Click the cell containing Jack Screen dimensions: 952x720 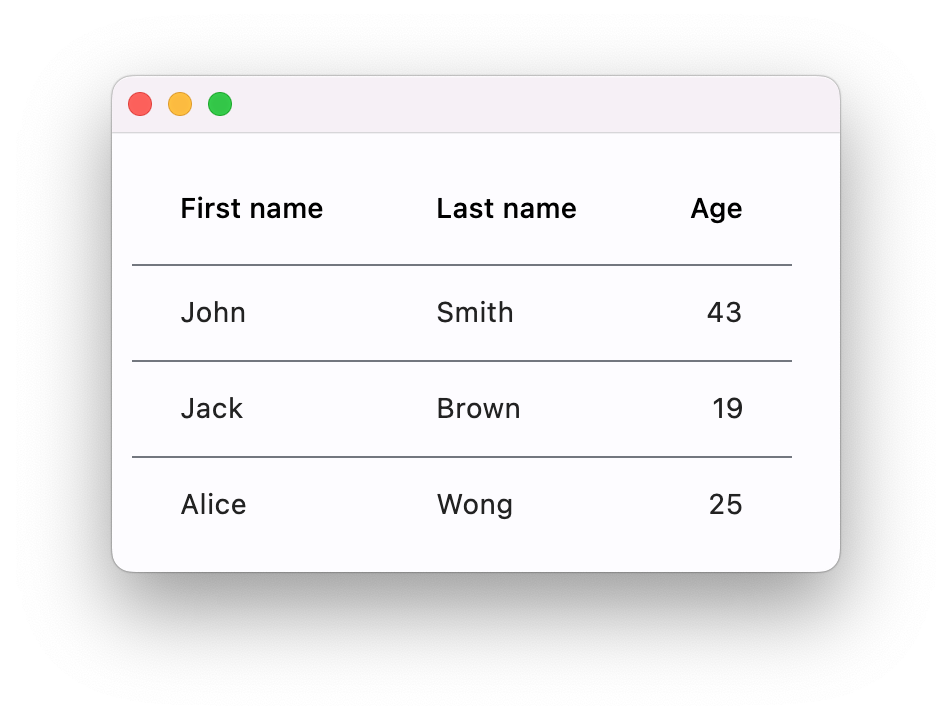tap(212, 408)
